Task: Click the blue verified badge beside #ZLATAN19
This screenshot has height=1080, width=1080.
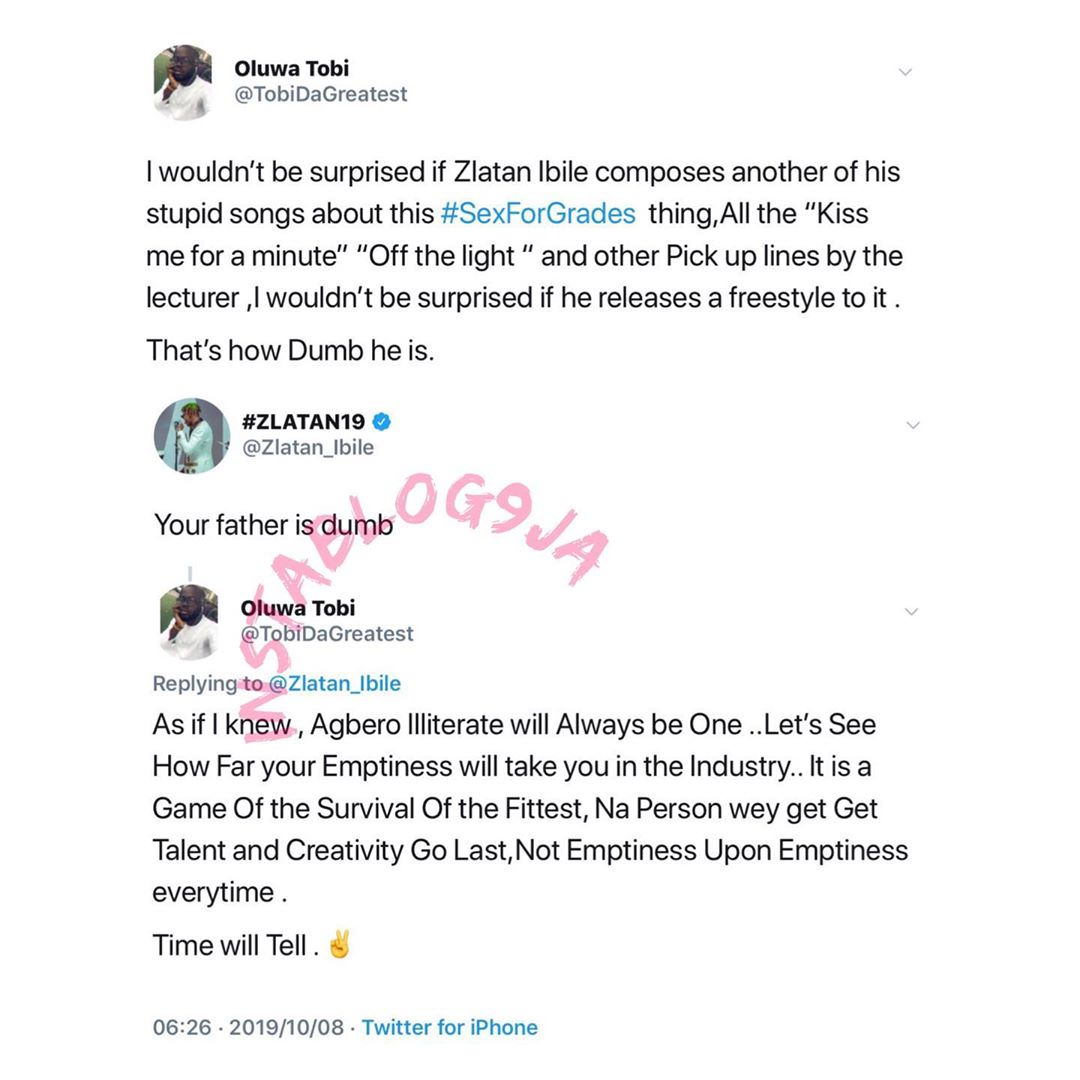Action: pos(381,421)
